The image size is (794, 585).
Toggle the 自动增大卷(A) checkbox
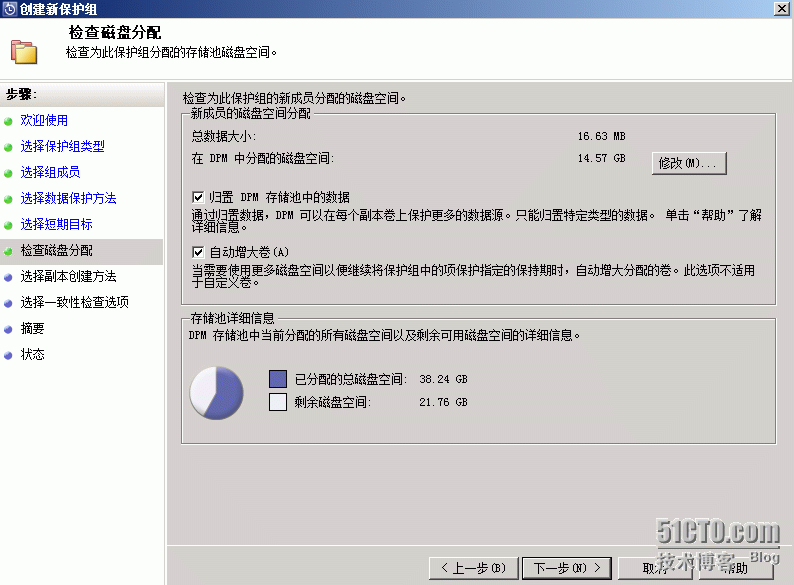point(198,252)
